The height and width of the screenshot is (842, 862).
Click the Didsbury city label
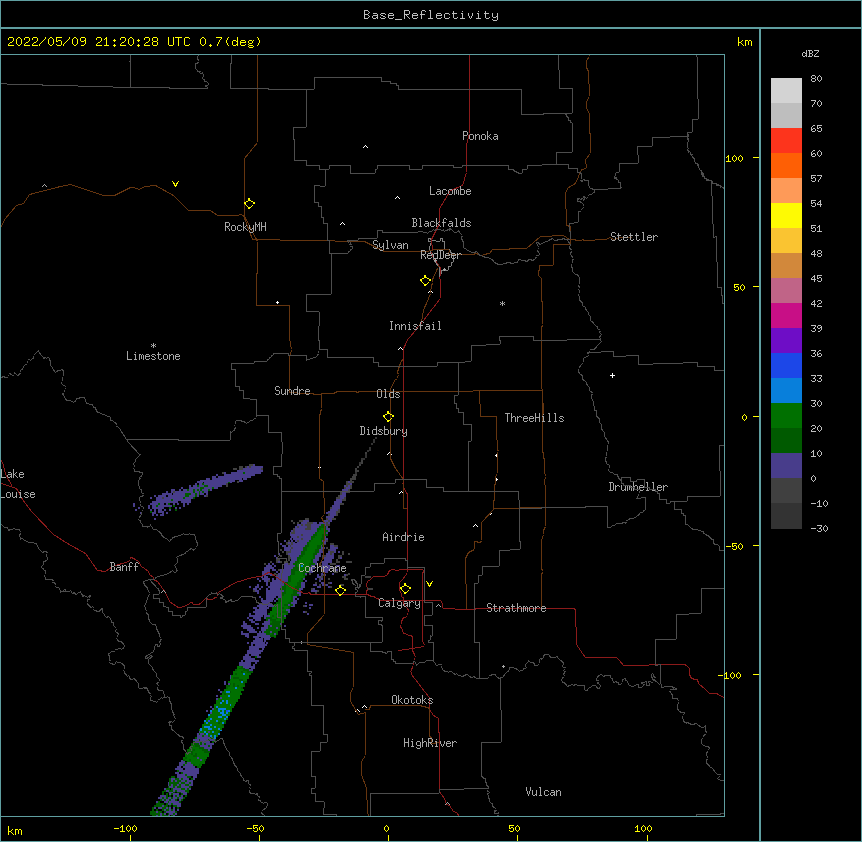coord(383,431)
